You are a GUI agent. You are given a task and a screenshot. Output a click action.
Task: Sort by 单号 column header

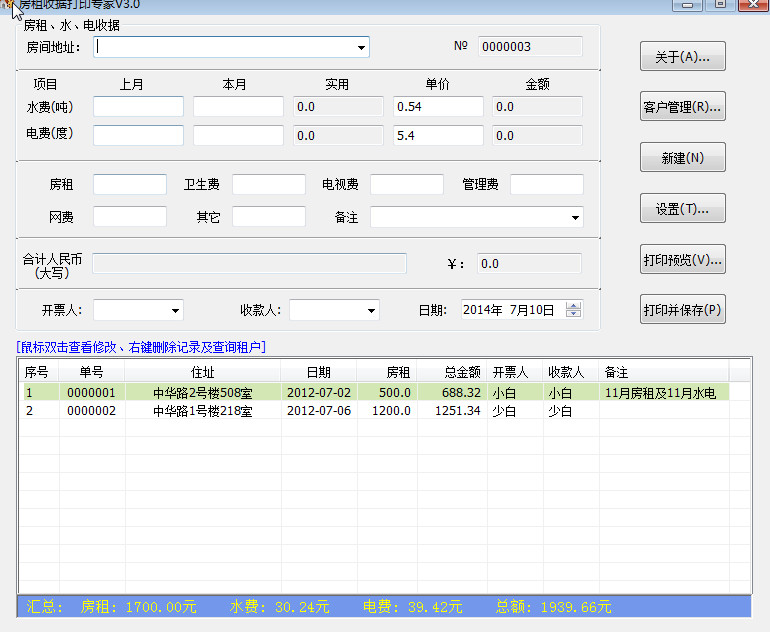pyautogui.click(x=91, y=372)
